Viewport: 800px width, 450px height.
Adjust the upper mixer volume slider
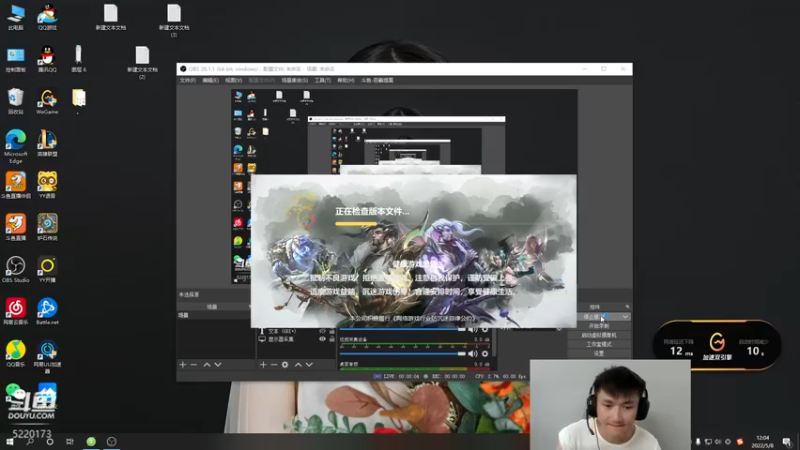403,330
